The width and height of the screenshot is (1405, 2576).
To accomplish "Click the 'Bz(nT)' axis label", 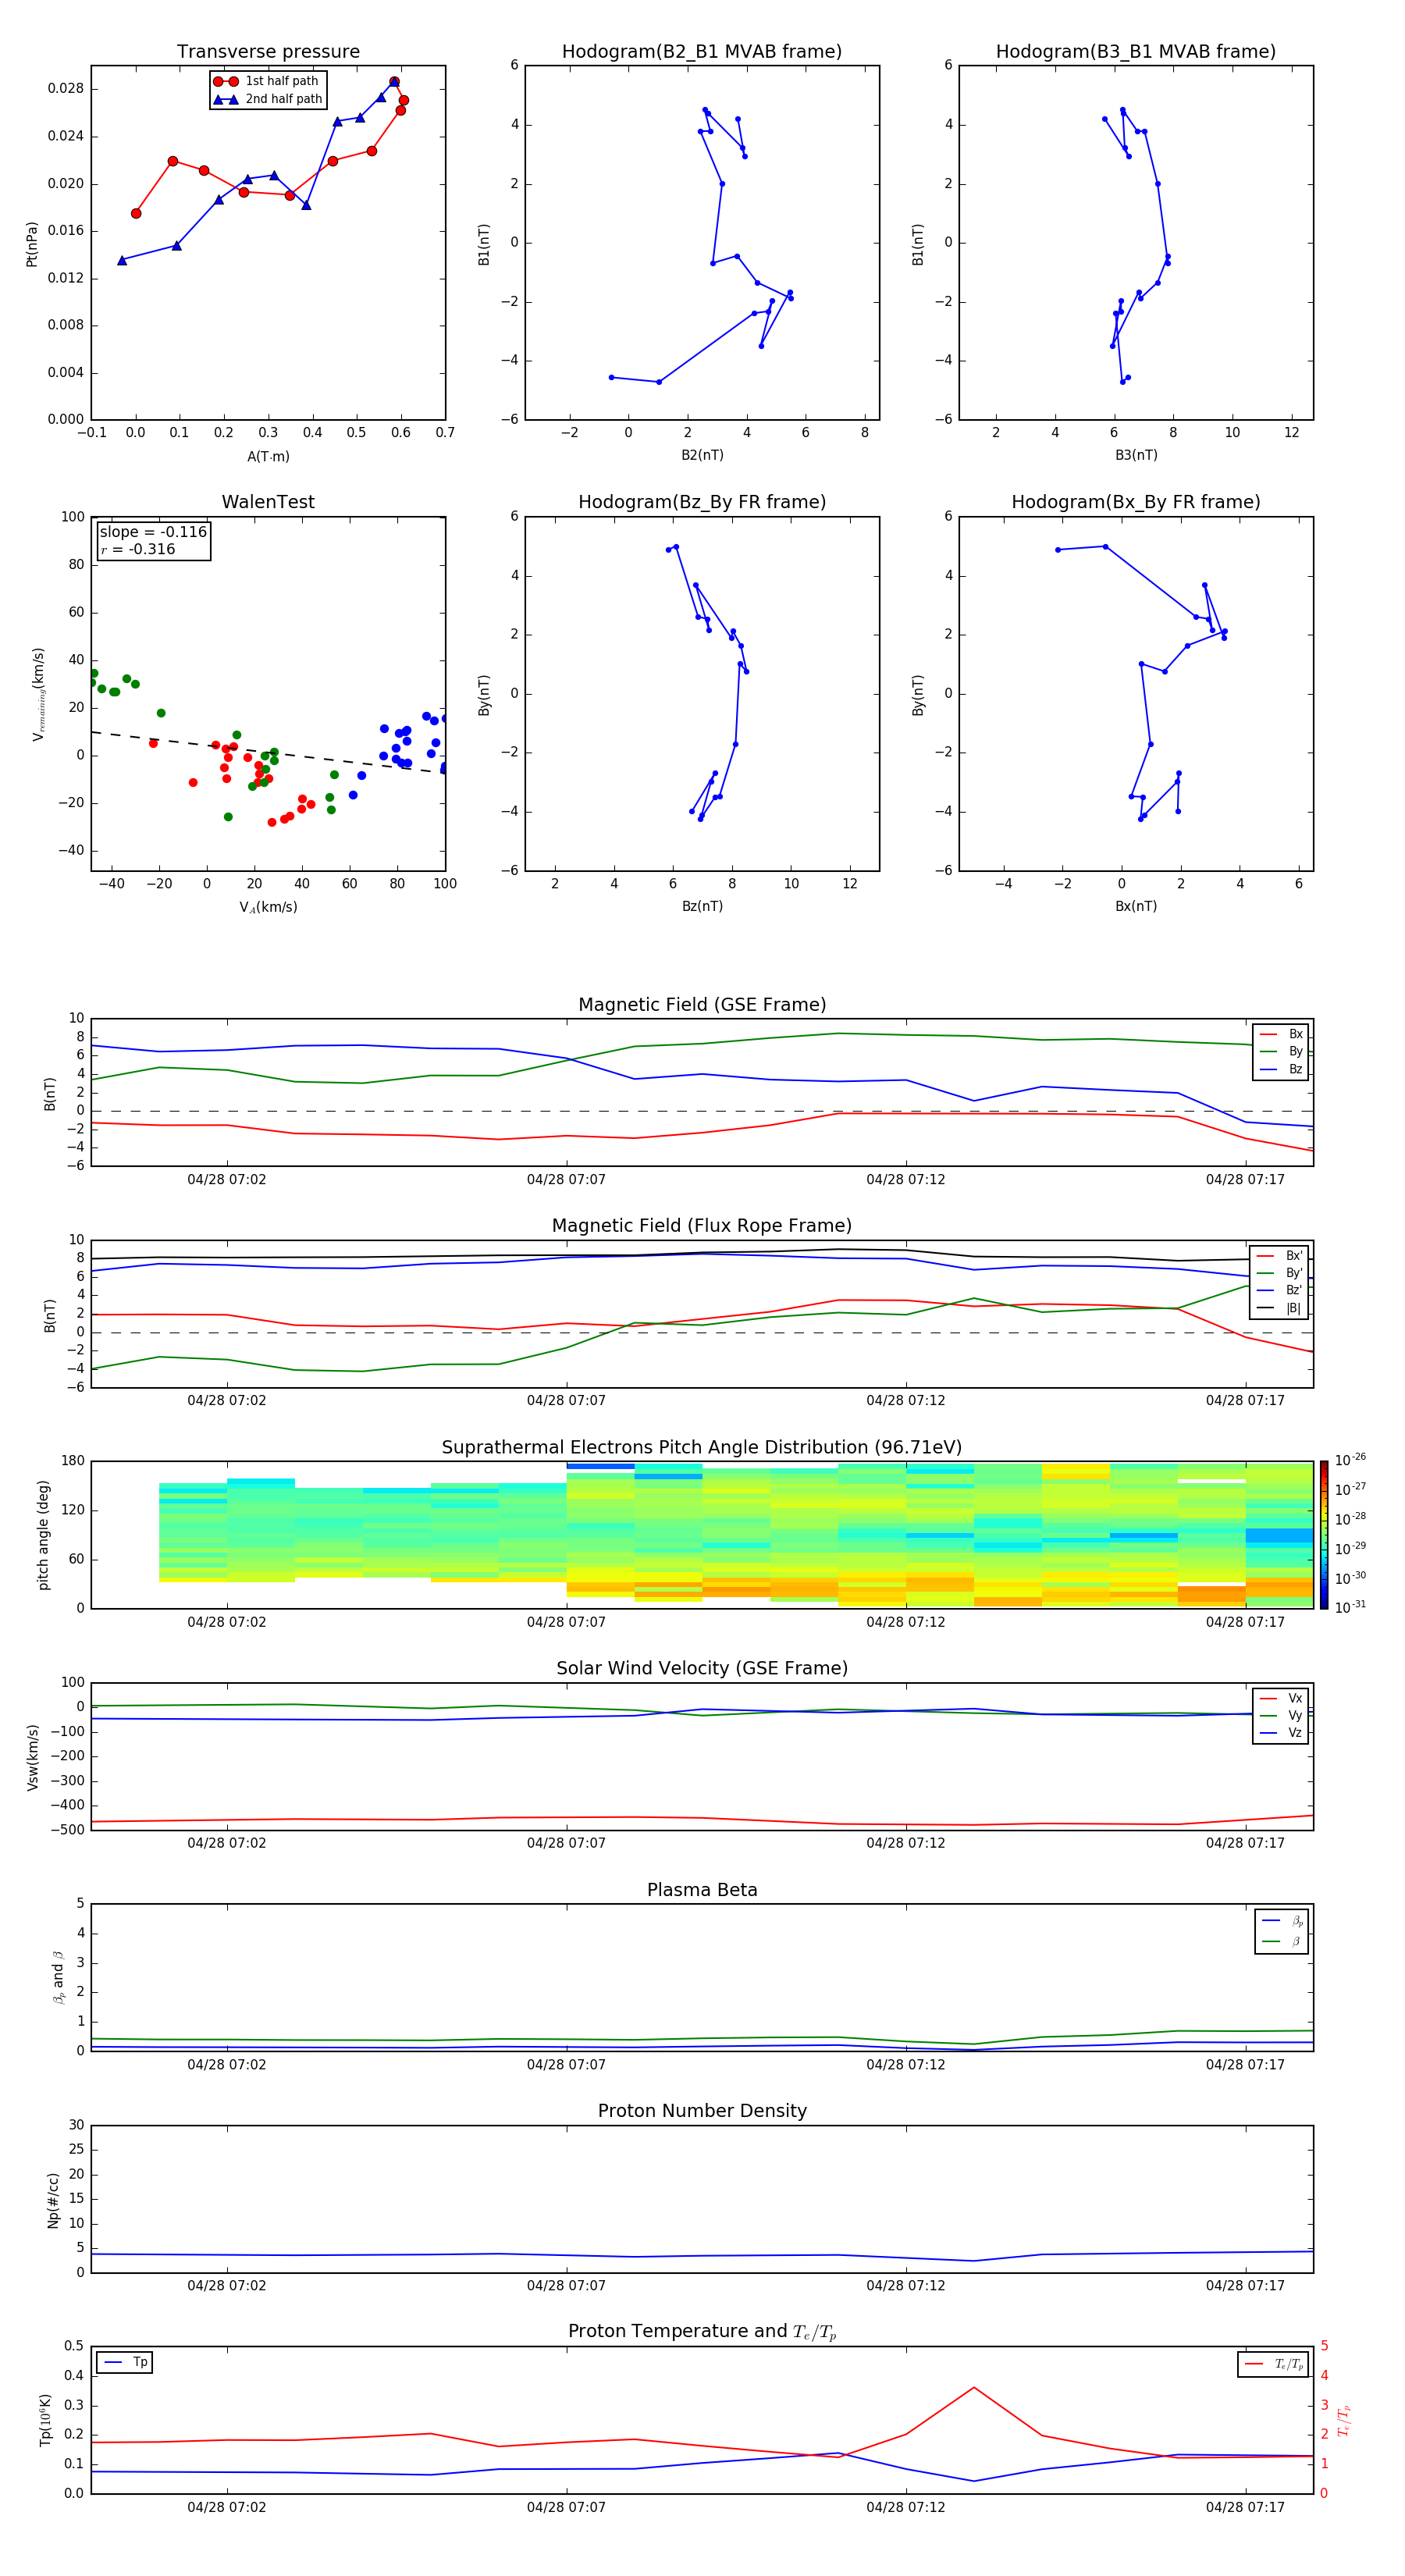I will pos(702,906).
